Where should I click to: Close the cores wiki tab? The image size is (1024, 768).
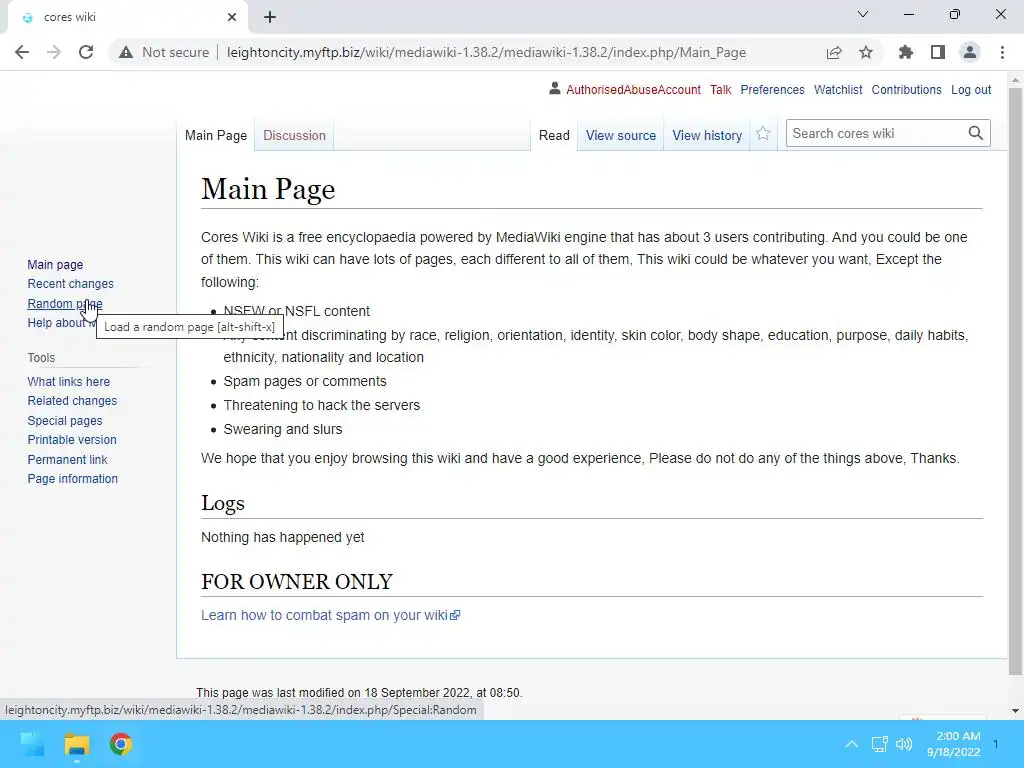(x=232, y=17)
